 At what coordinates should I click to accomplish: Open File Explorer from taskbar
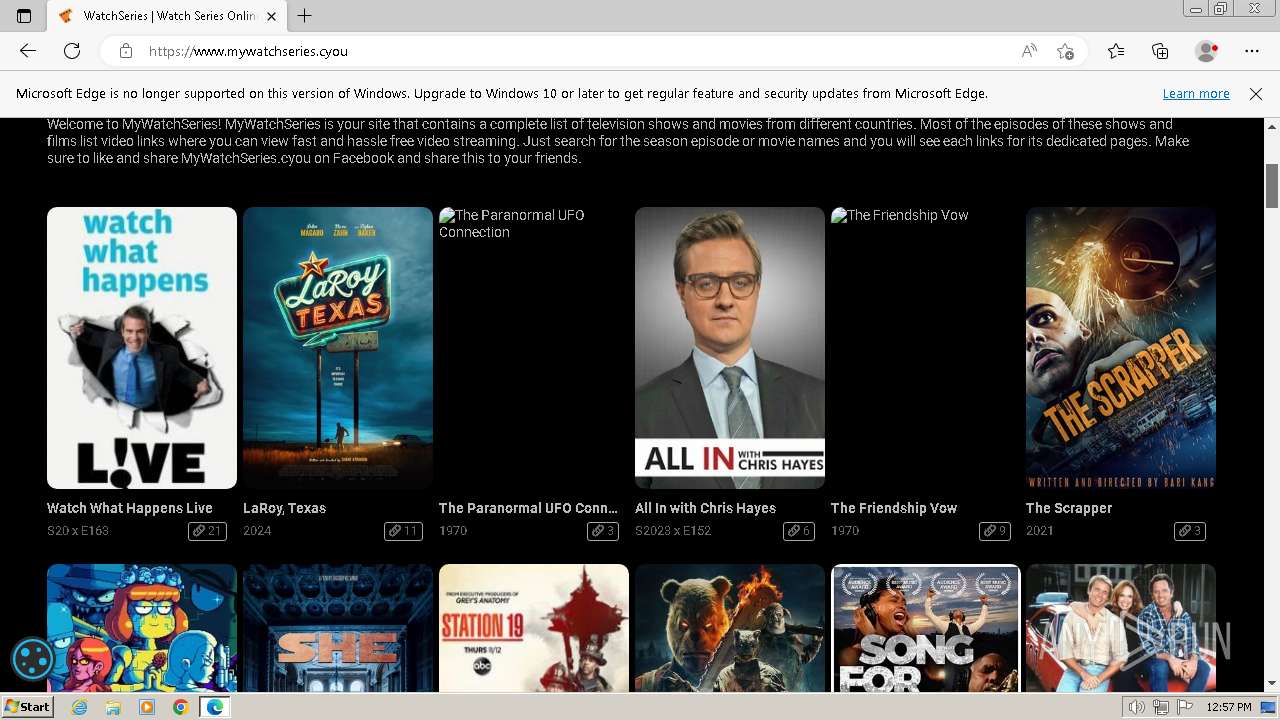[x=113, y=707]
